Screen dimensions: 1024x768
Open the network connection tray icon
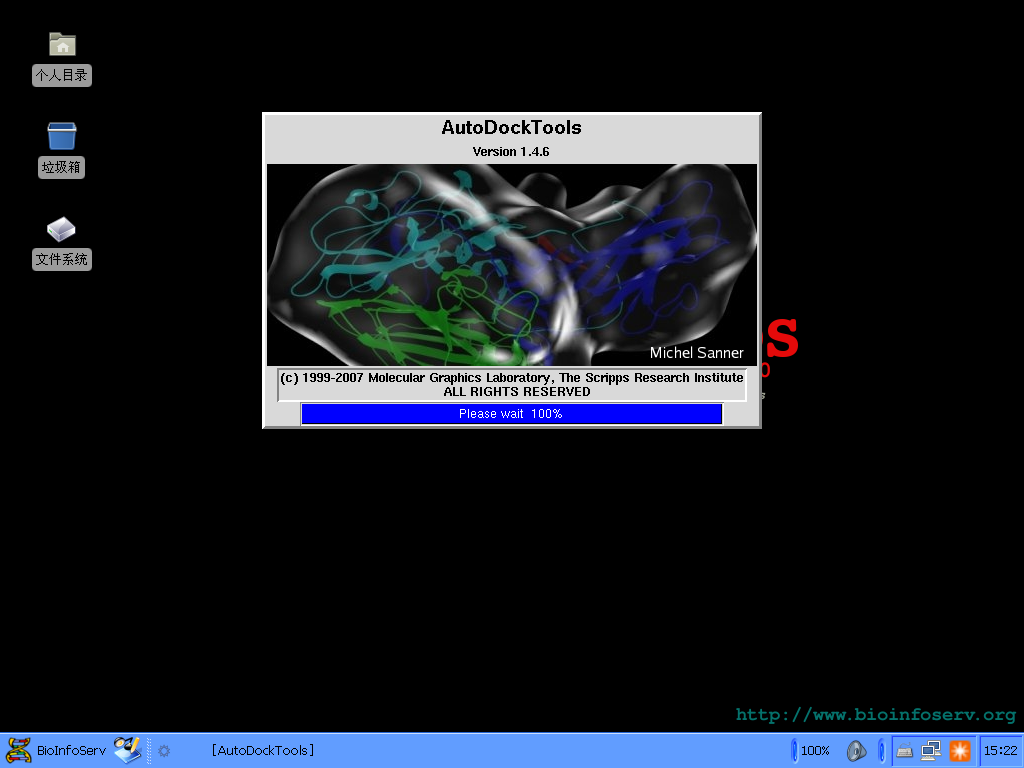coord(931,751)
